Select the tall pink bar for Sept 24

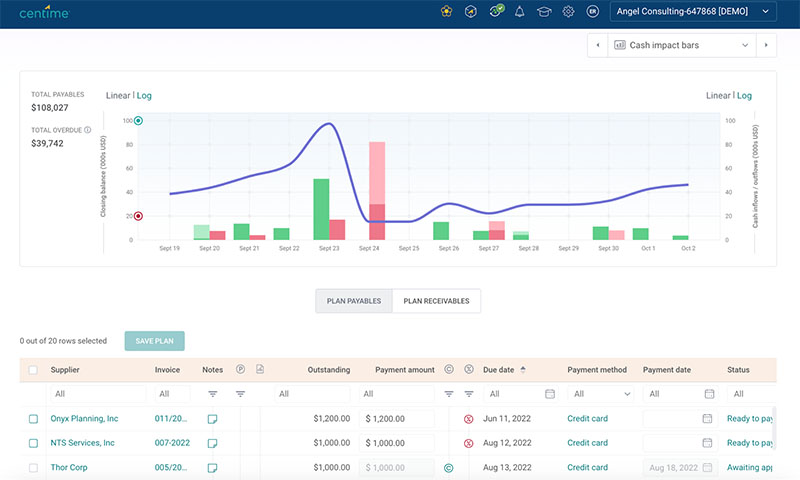377,173
